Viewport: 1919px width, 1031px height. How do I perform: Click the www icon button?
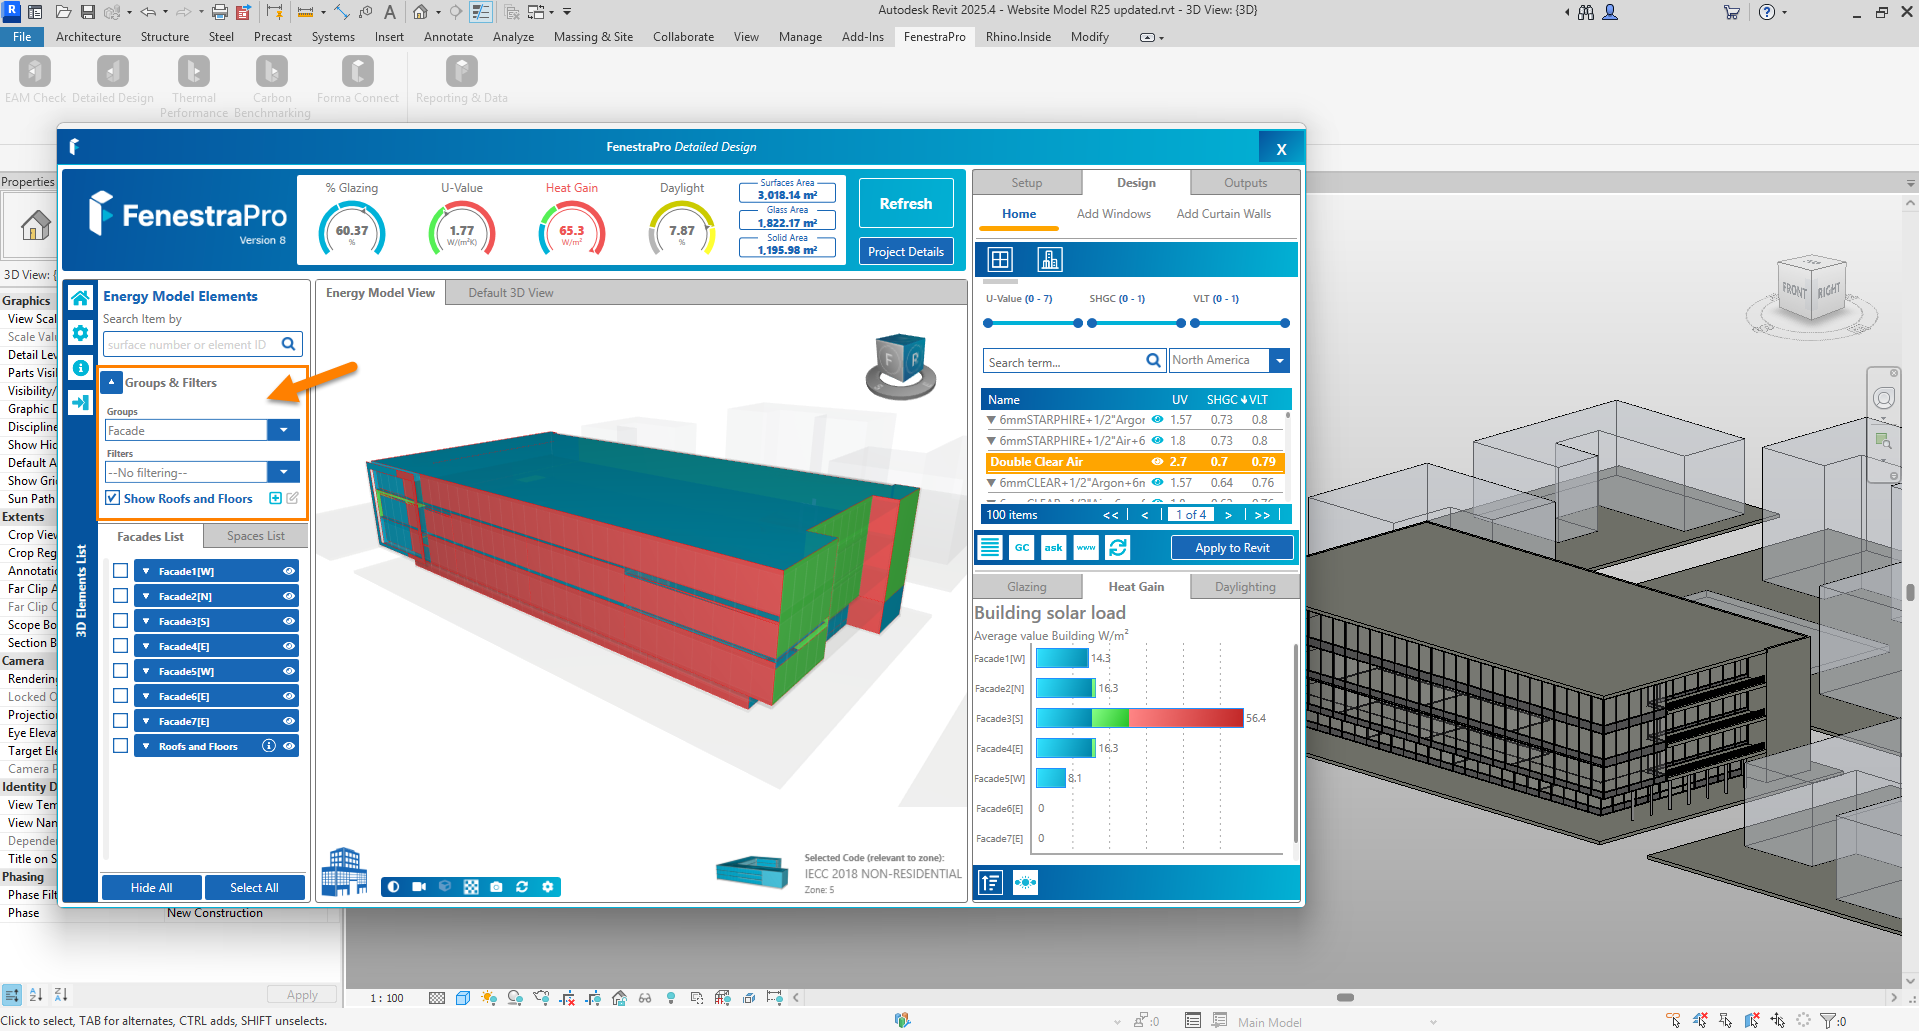coord(1086,547)
